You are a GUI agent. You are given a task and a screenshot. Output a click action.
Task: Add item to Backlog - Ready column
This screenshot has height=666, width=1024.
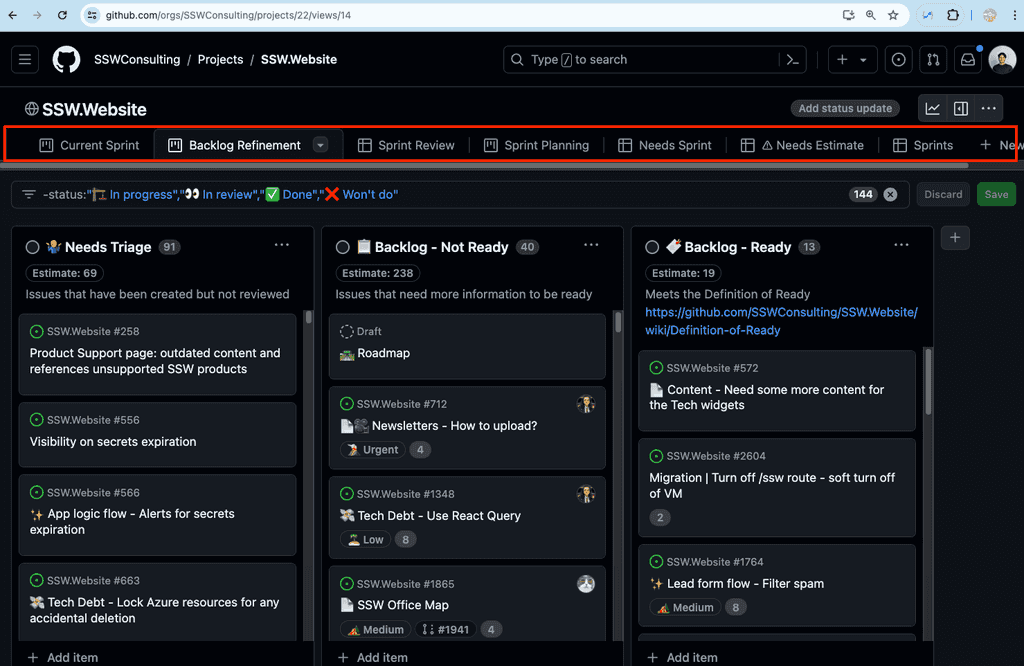tap(684, 657)
